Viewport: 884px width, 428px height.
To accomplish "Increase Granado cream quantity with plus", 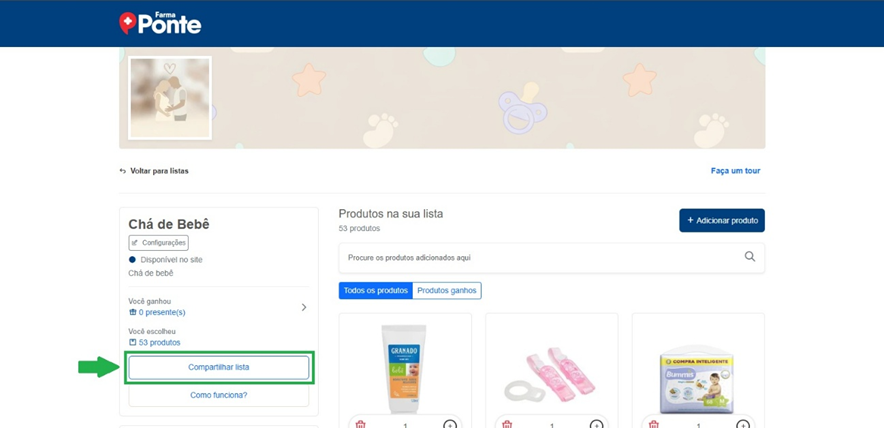I will [x=450, y=424].
